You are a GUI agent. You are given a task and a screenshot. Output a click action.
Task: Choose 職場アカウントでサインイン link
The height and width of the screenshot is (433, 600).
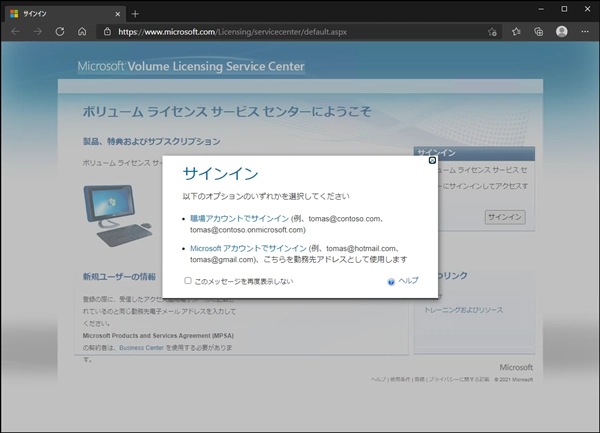point(239,218)
